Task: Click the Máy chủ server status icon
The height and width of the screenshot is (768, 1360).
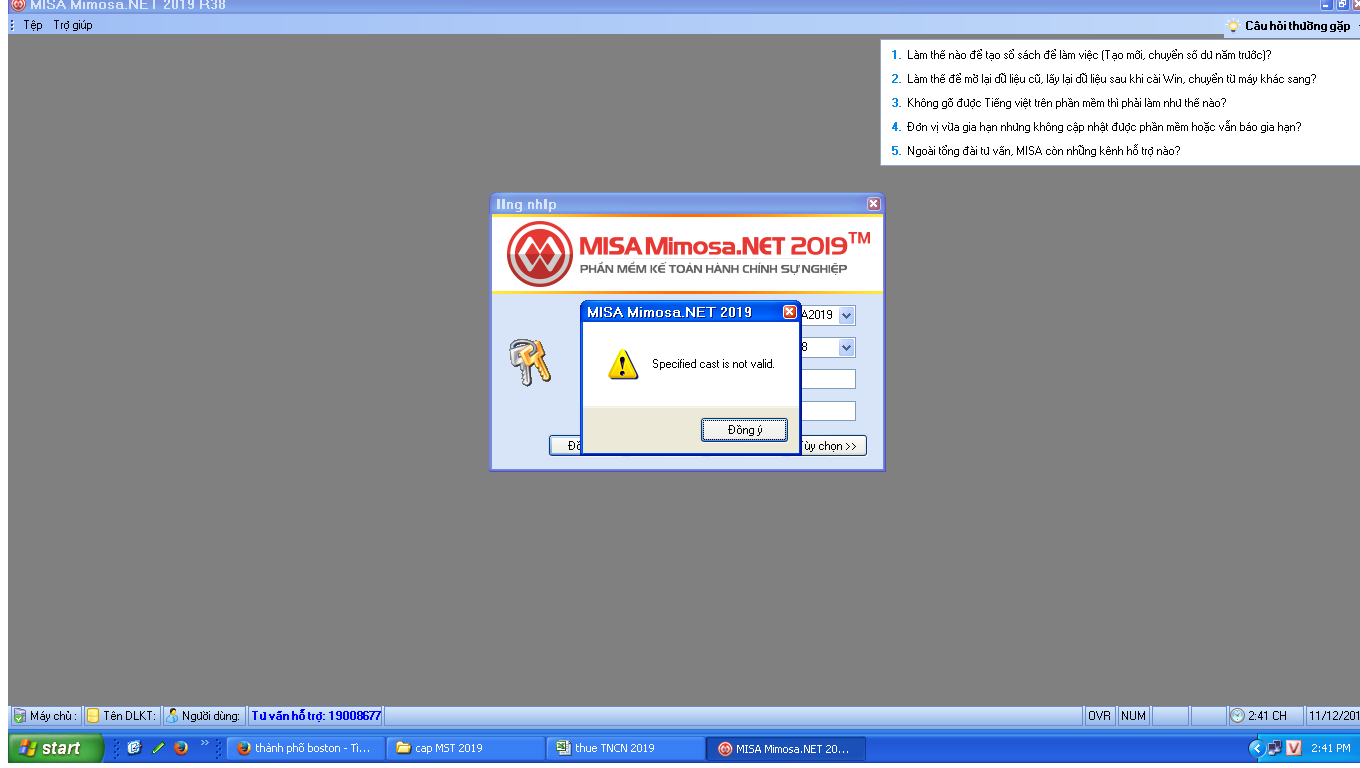Action: (19, 716)
